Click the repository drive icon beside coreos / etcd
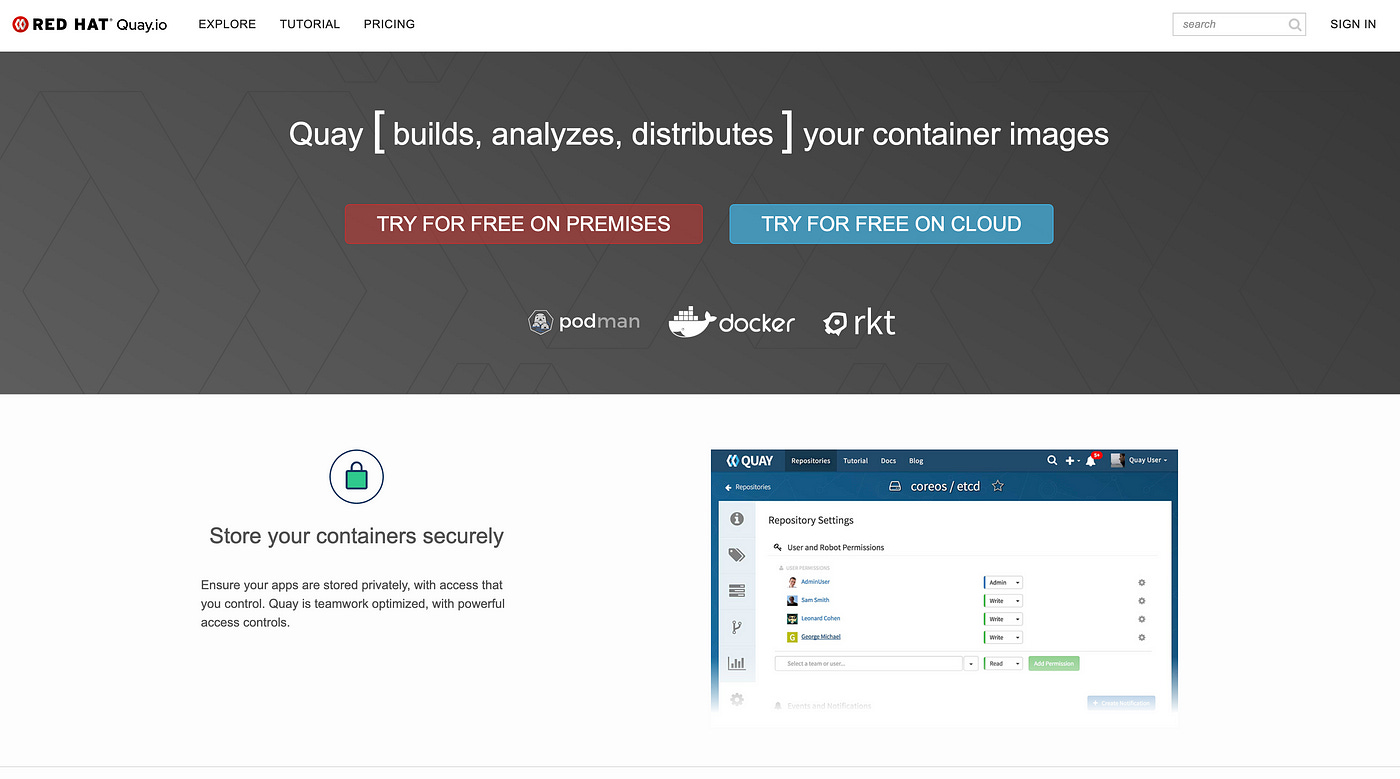 click(x=896, y=487)
